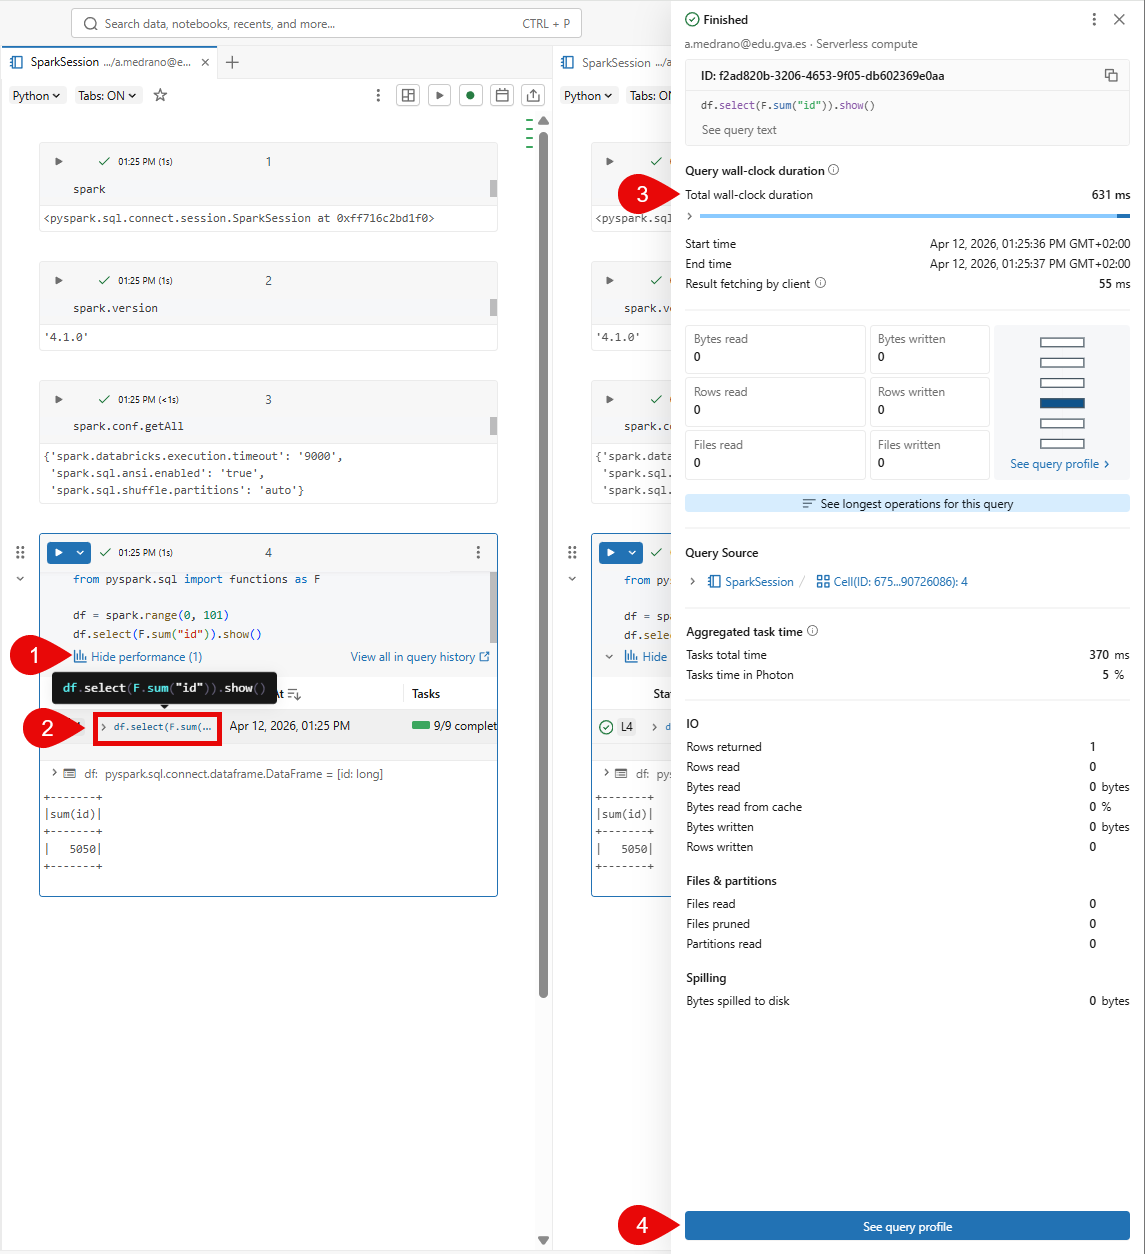The height and width of the screenshot is (1254, 1145).
Task: Click the wall-clock duration timeline bar
Action: (915, 216)
